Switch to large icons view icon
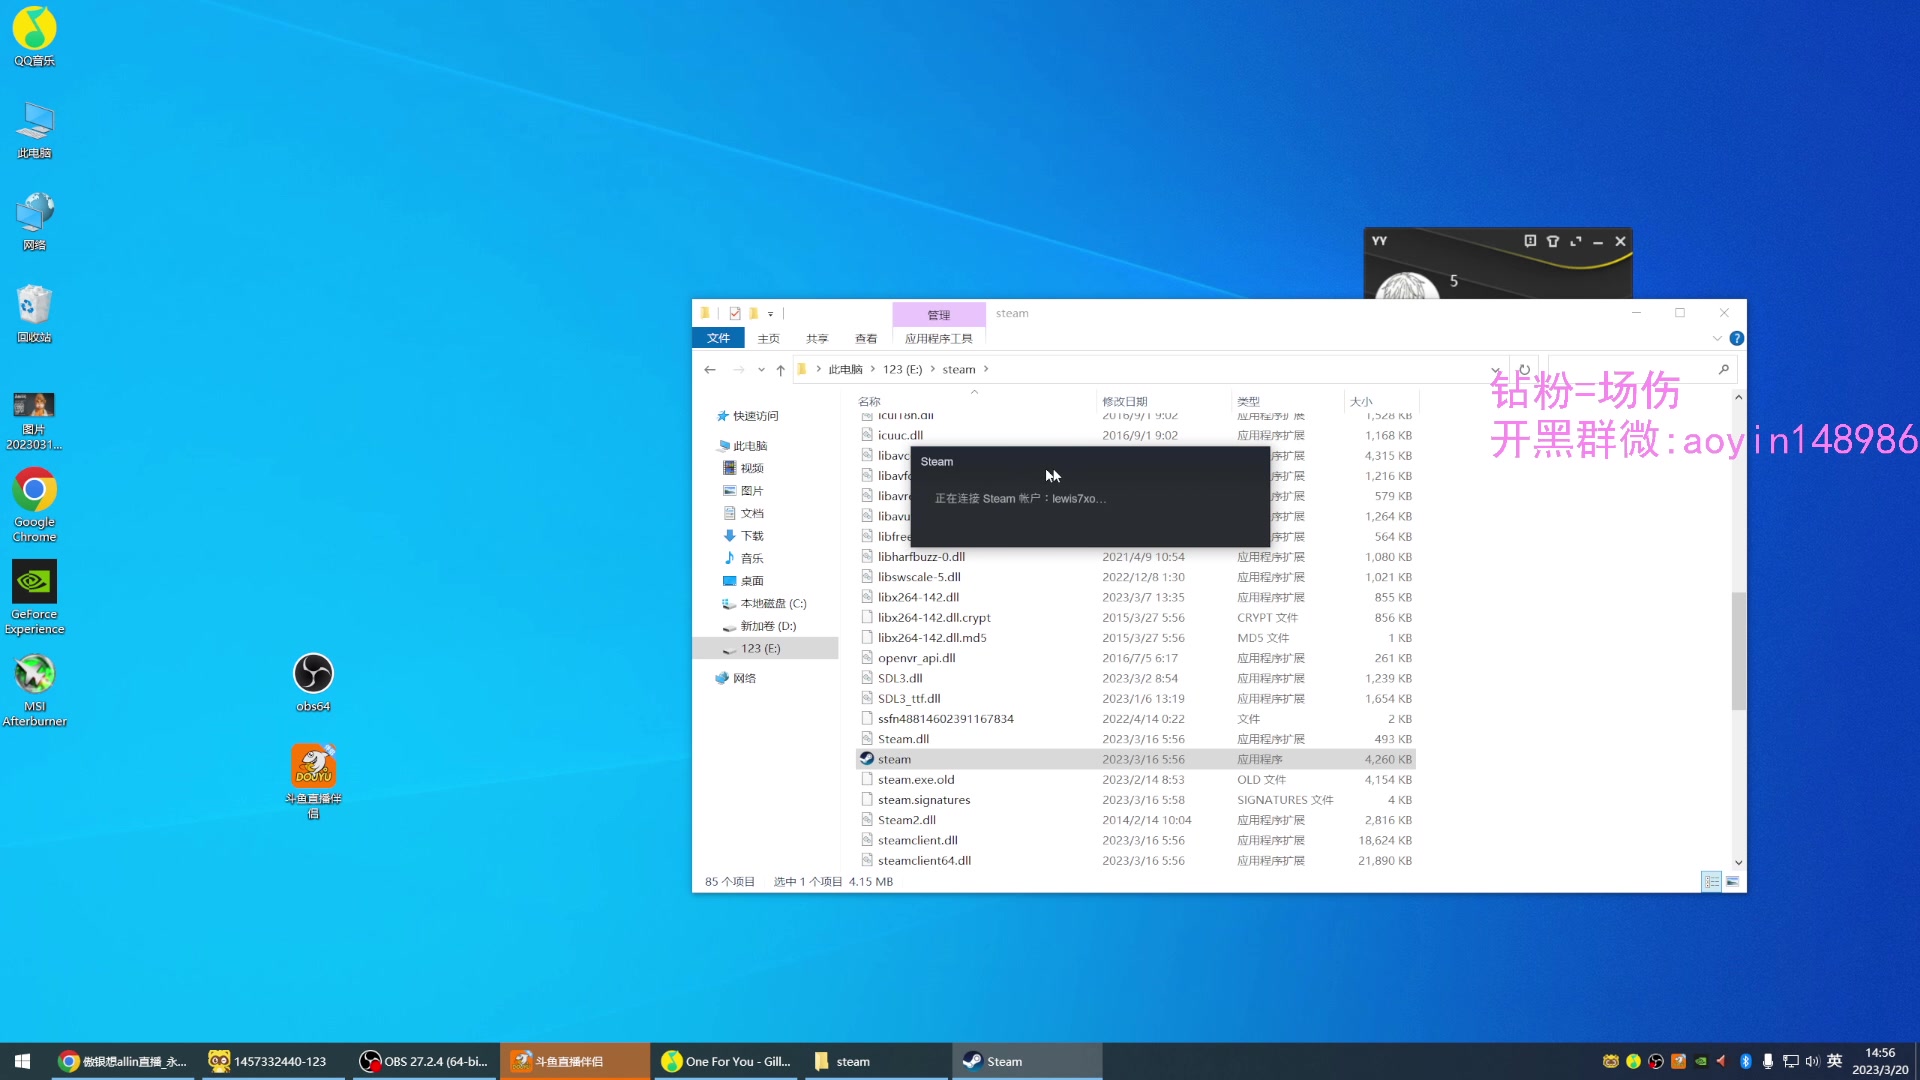Image resolution: width=1920 pixels, height=1080 pixels. [1732, 882]
